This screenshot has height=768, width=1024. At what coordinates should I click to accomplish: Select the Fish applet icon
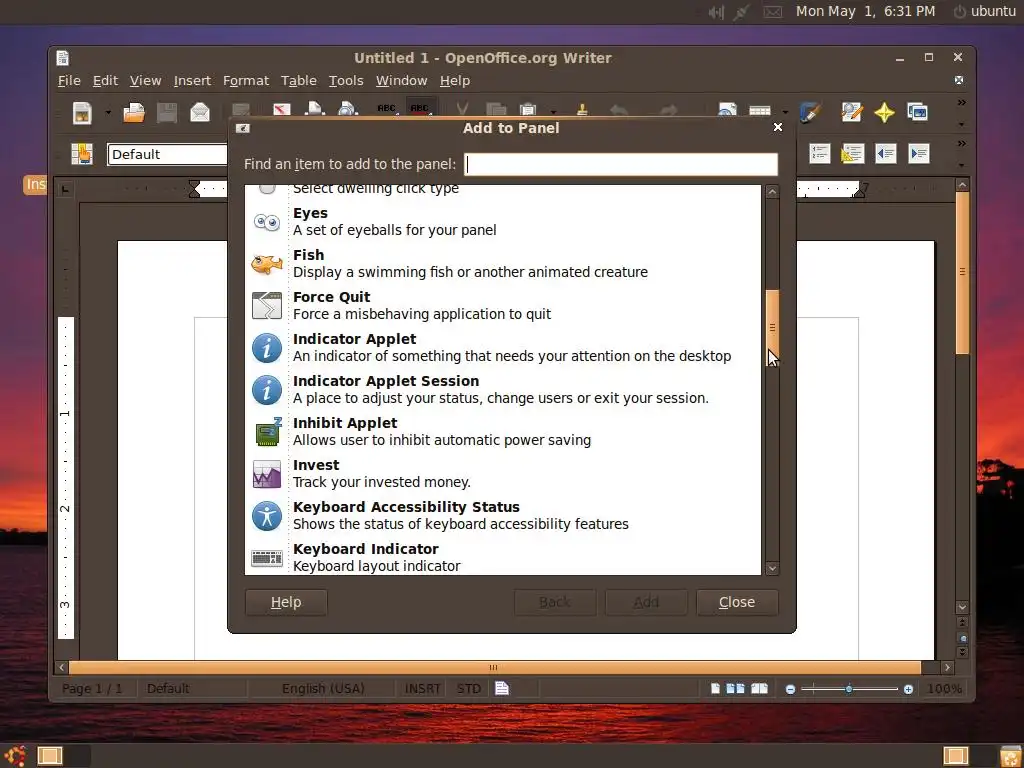(x=266, y=264)
